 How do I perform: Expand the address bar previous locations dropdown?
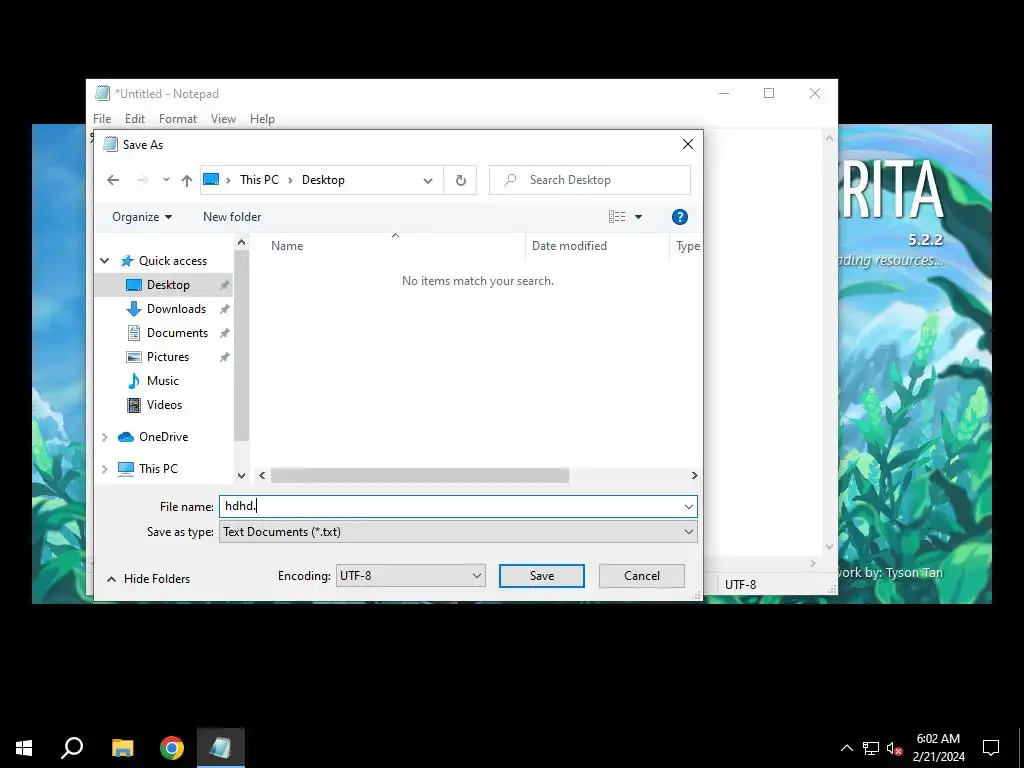(x=428, y=180)
